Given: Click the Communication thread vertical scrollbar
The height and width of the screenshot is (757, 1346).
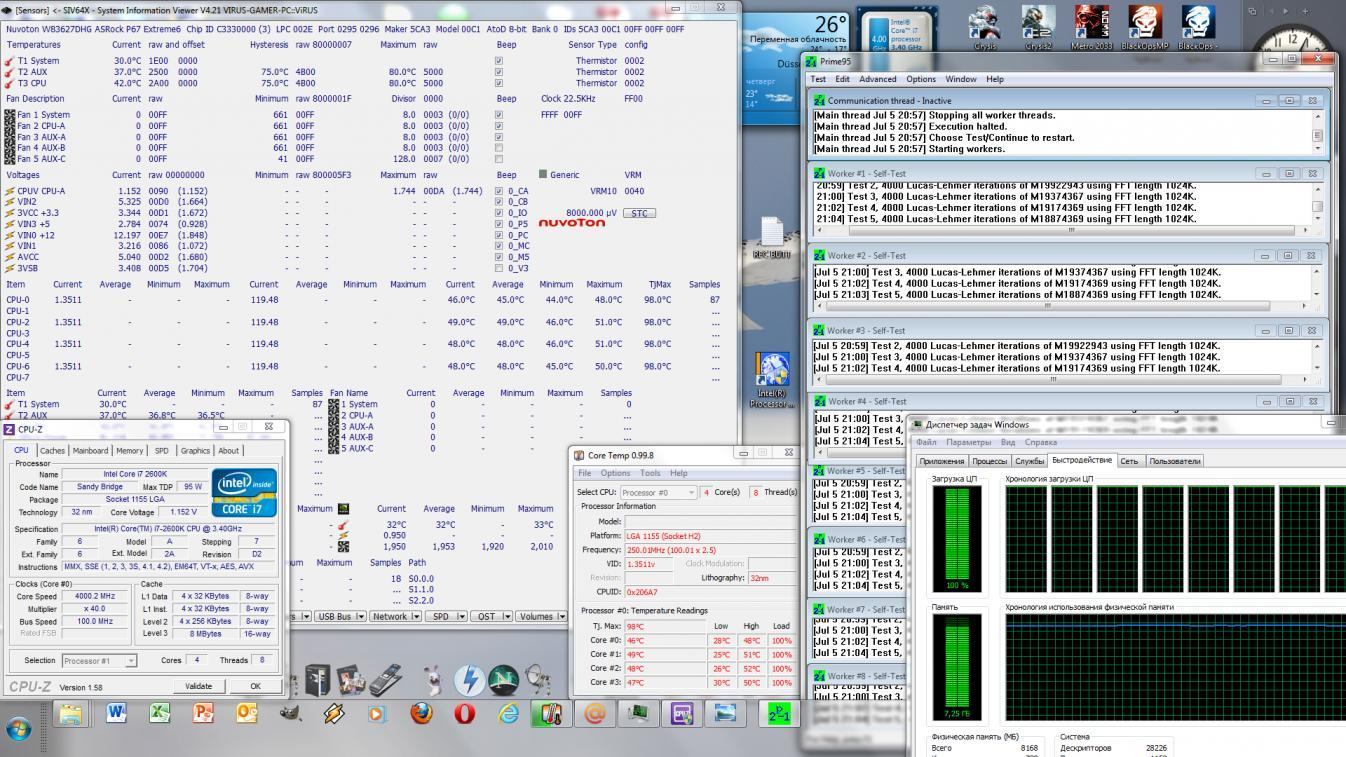Looking at the screenshot, I should 1317,132.
